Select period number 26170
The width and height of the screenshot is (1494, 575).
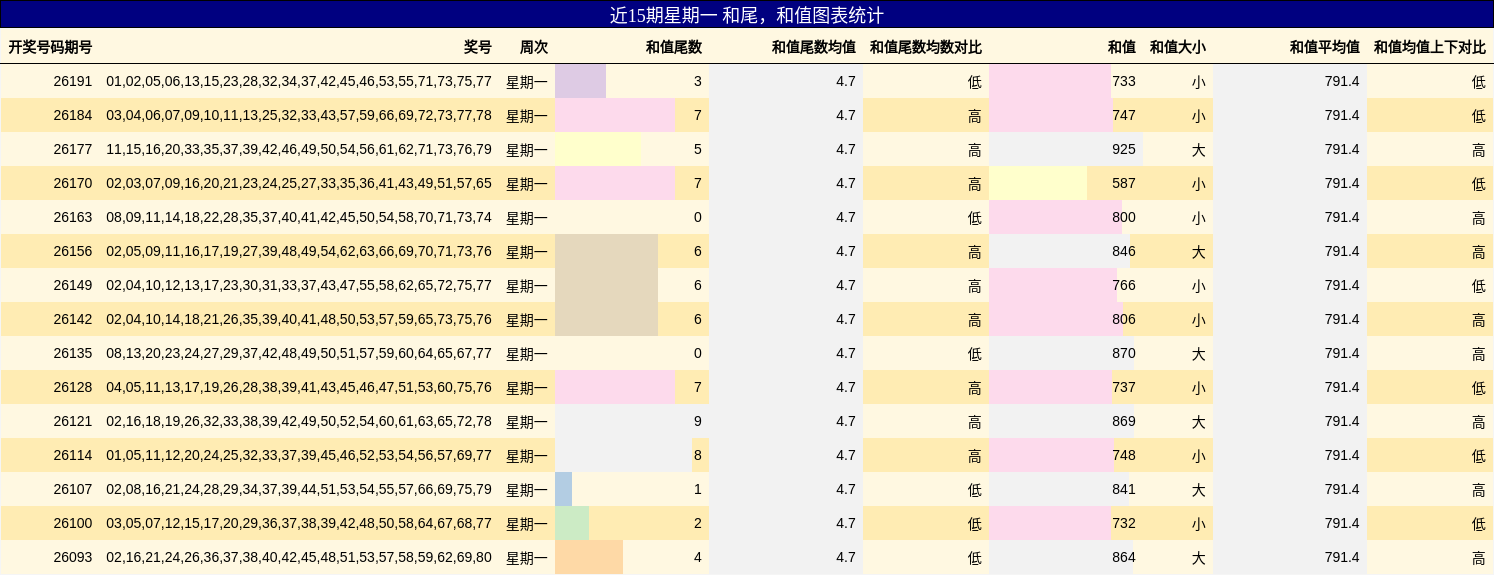tap(72, 183)
